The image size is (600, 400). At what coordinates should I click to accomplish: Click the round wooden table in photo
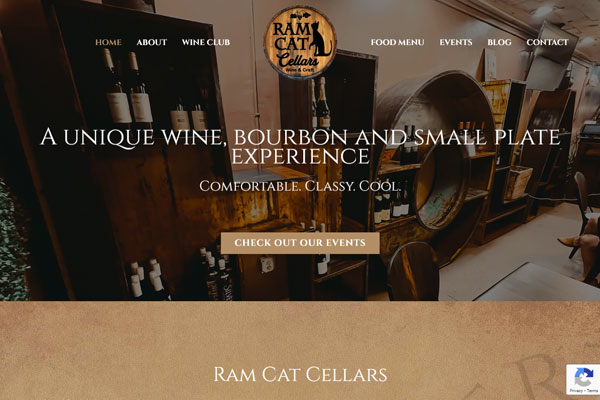pyautogui.click(x=413, y=271)
